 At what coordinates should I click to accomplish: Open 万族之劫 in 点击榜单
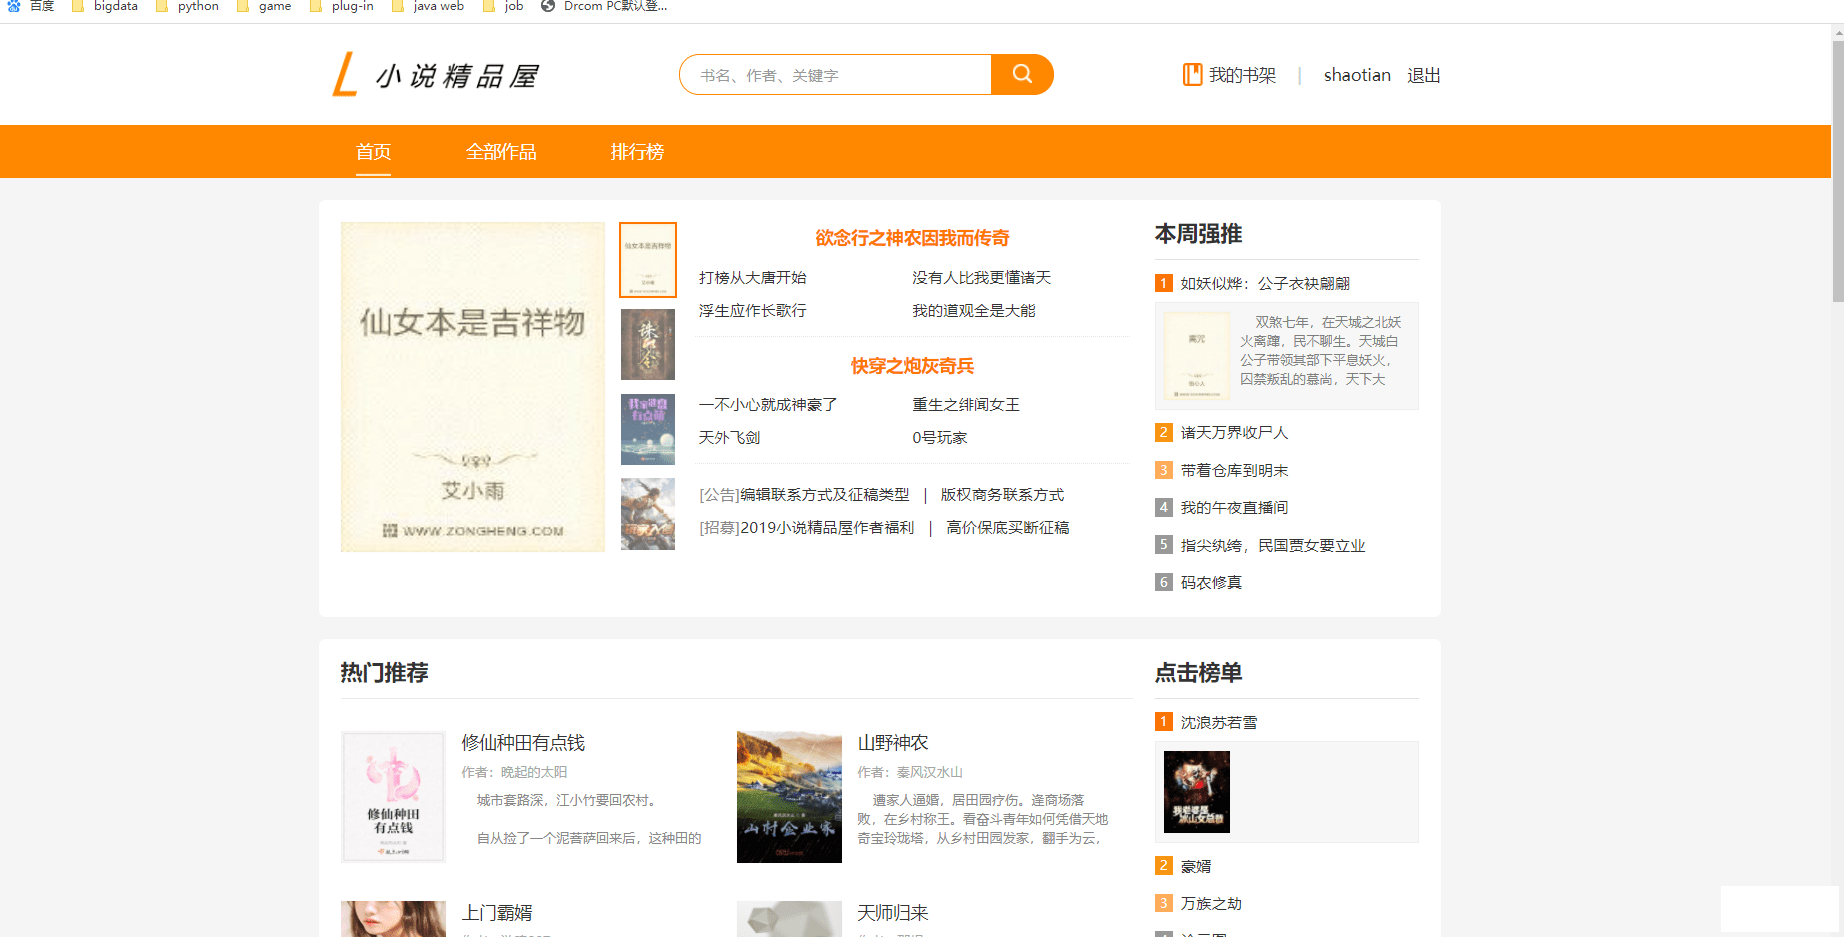(1211, 904)
